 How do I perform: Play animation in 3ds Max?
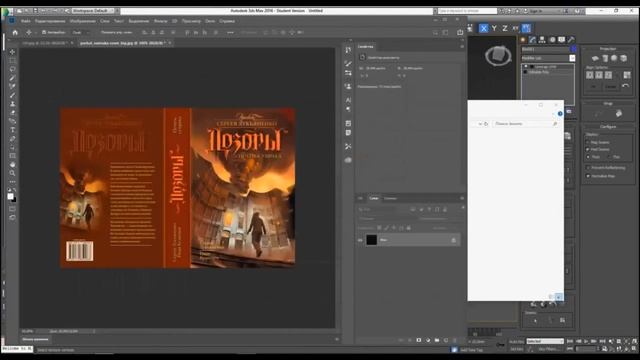pyautogui.click(x=586, y=341)
